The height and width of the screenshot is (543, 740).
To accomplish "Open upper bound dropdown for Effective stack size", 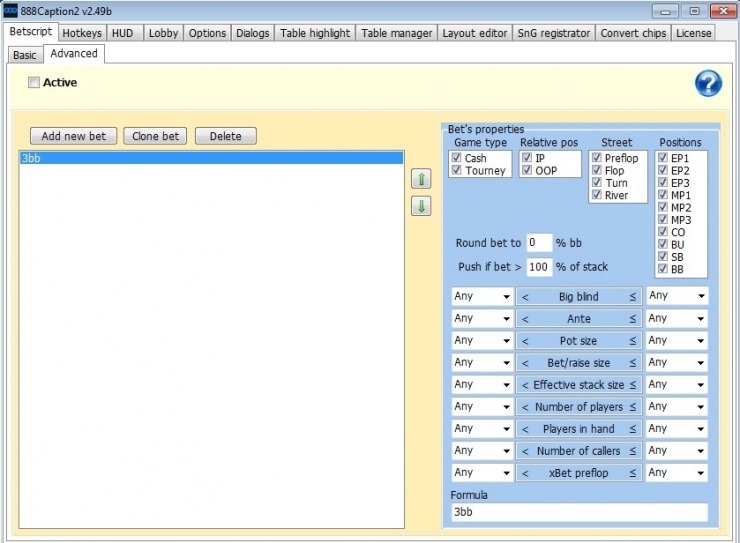I will click(677, 384).
